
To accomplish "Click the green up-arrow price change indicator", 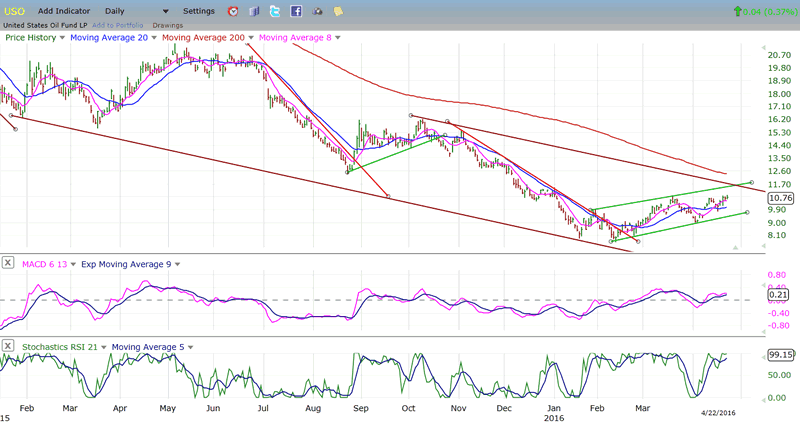I will point(738,11).
